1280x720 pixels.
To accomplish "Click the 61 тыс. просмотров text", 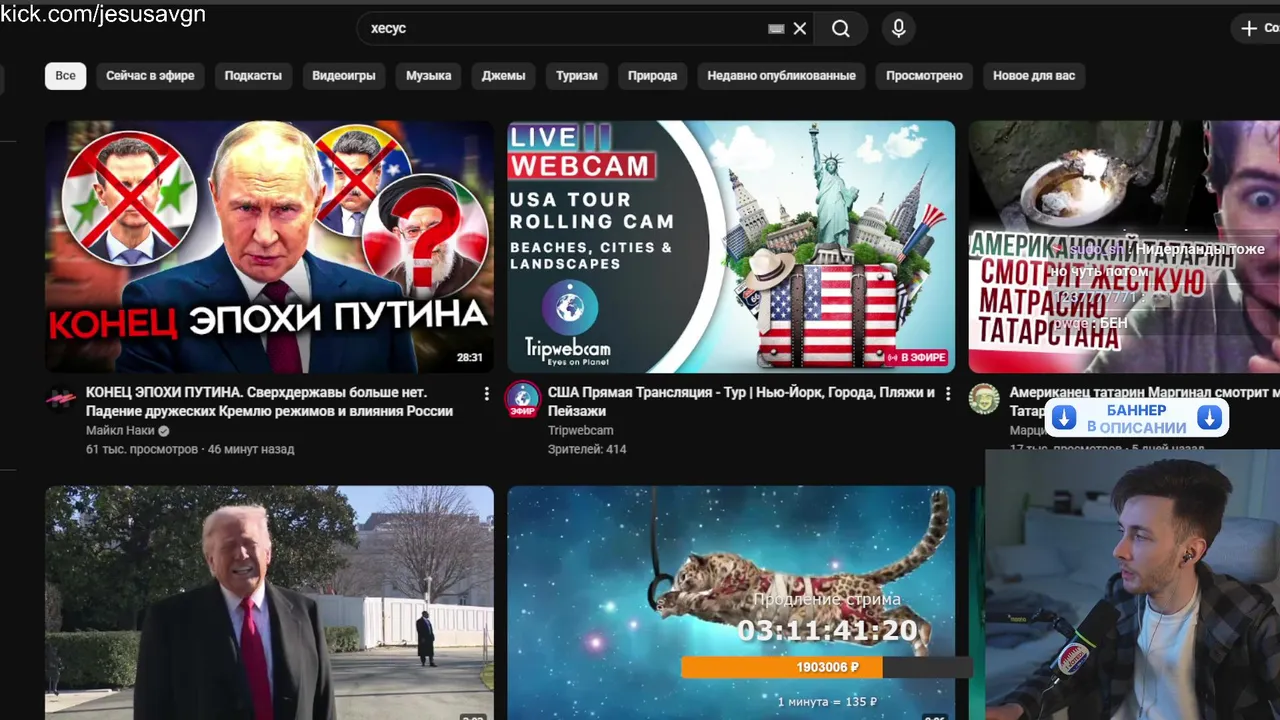I will pos(142,450).
